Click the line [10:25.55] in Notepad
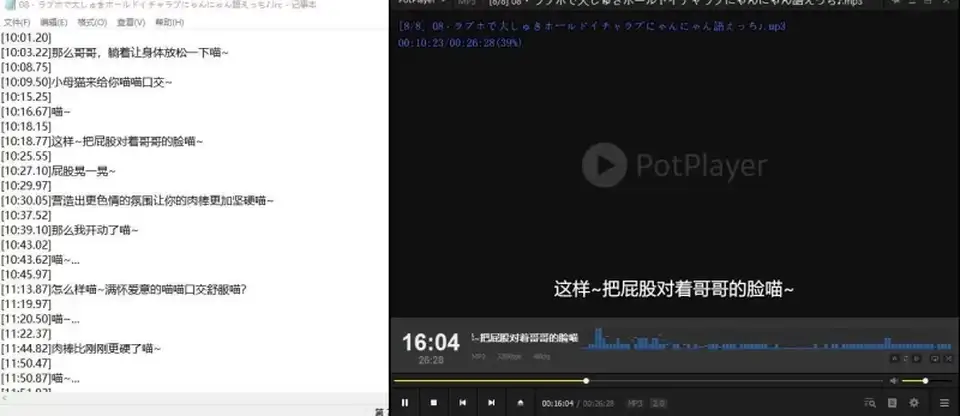 26,156
